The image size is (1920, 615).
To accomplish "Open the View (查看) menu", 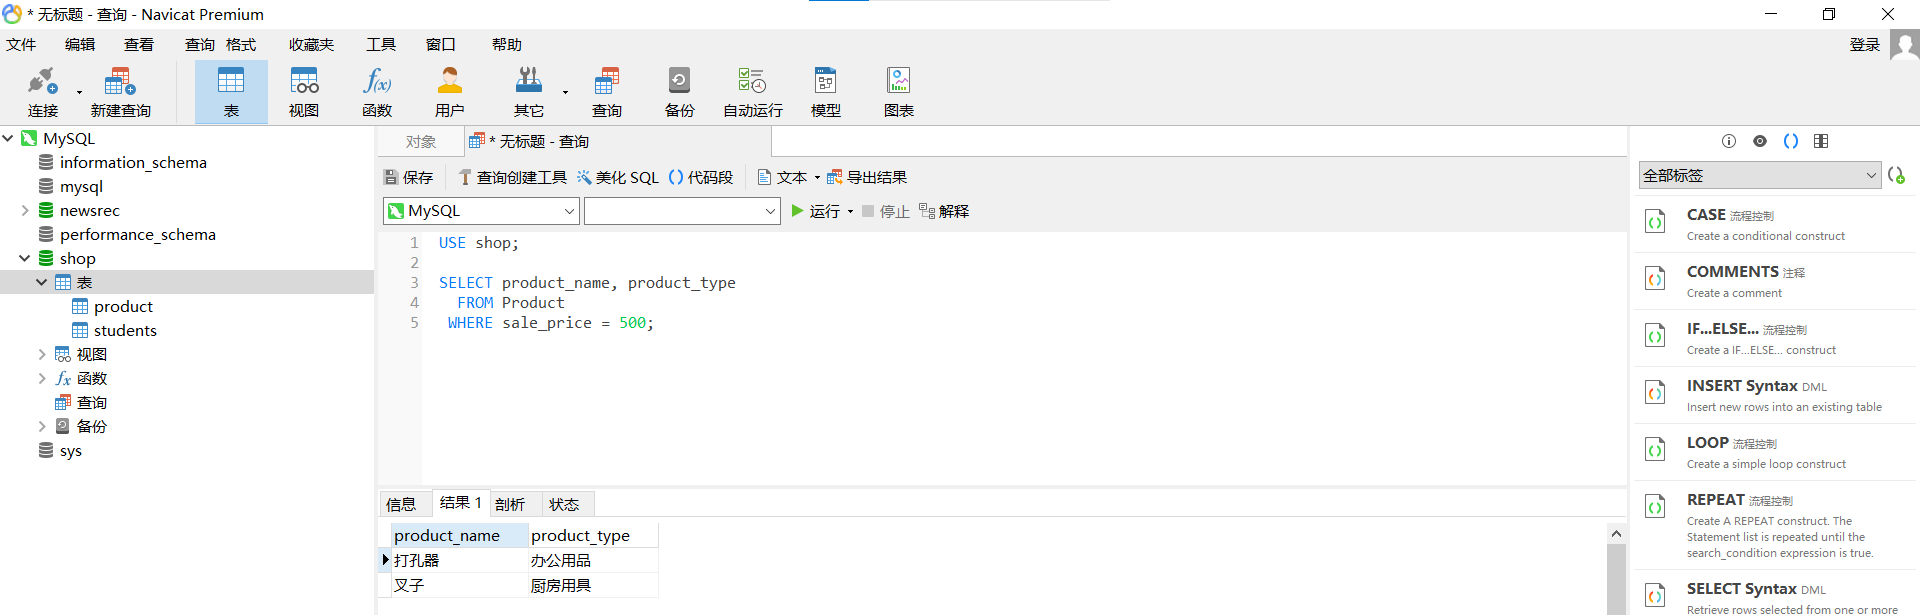I will [139, 45].
